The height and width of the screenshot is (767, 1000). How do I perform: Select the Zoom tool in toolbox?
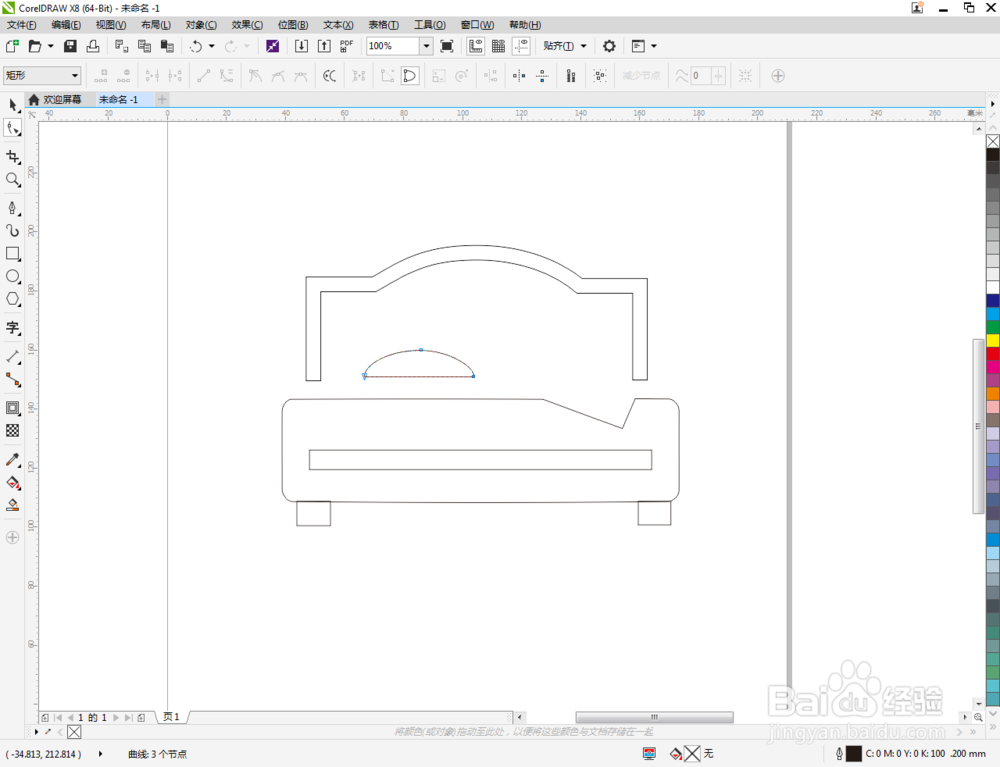13,180
